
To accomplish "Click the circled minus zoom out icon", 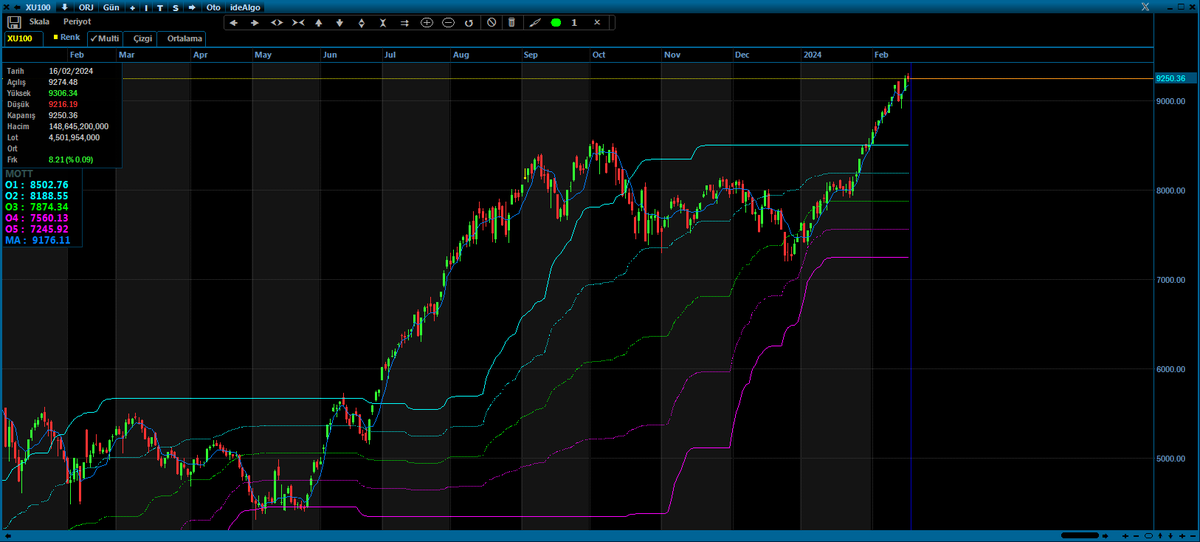I will coord(448,22).
